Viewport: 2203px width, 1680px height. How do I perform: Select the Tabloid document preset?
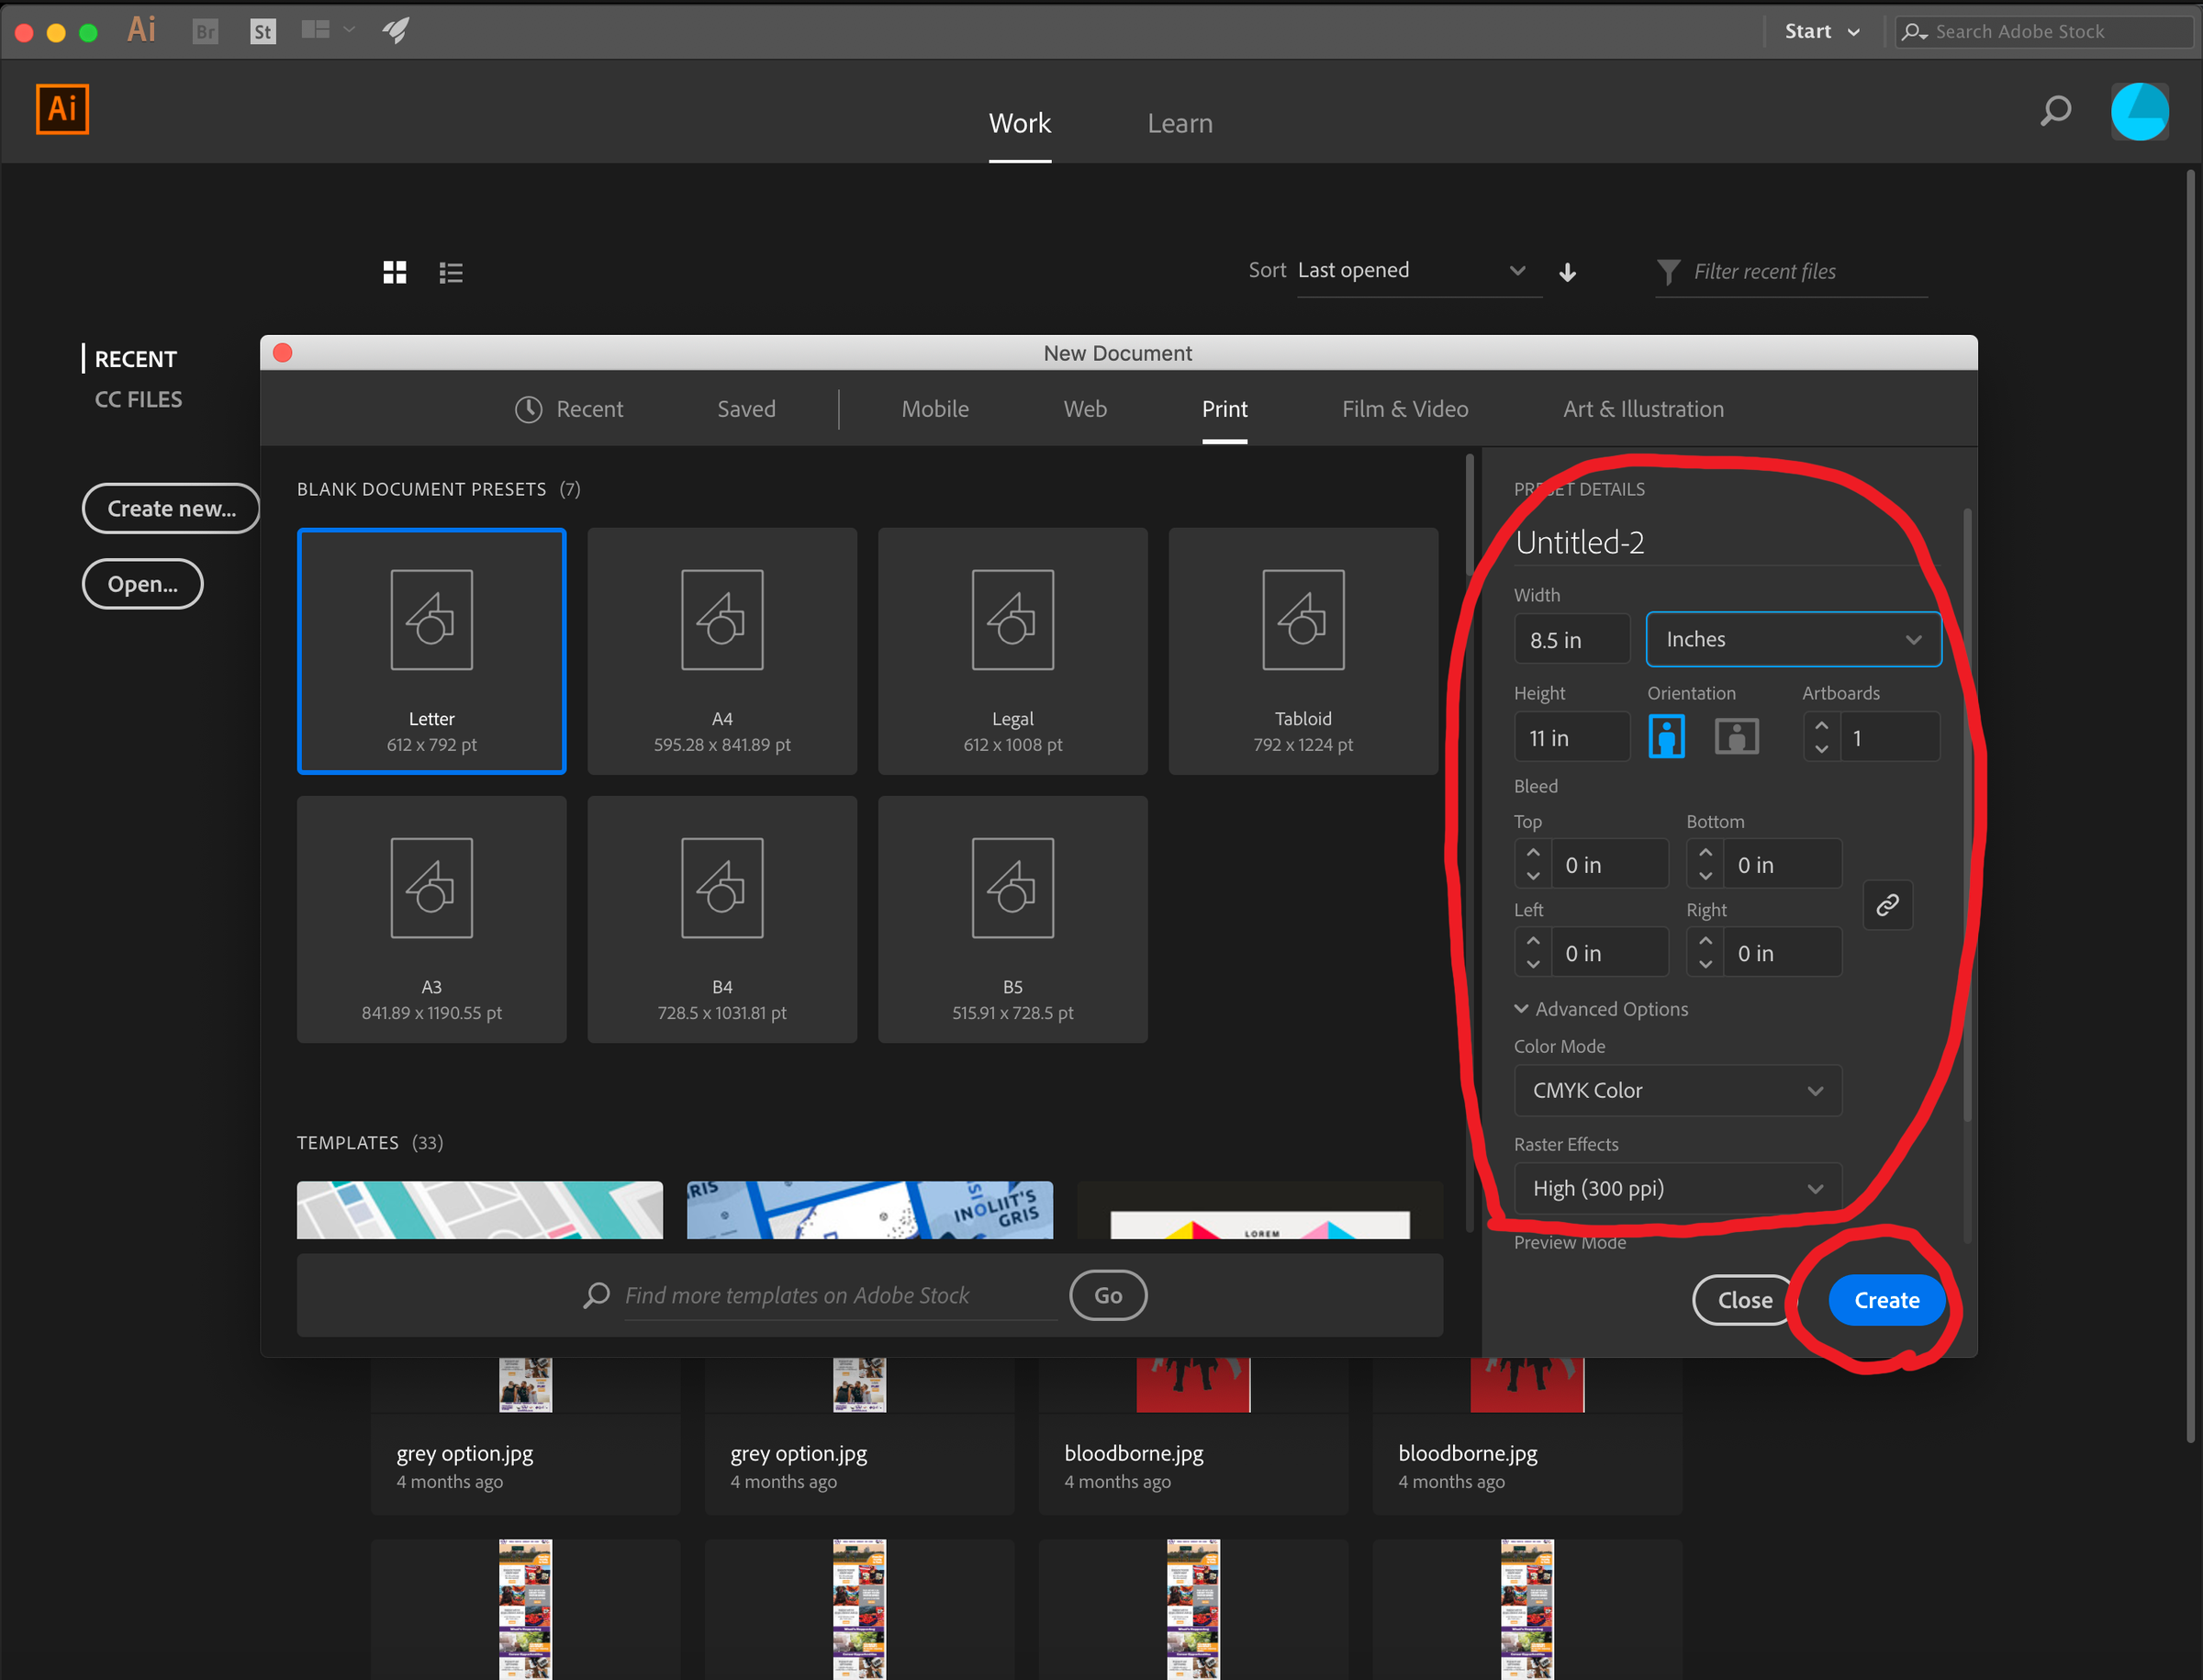pos(1302,651)
